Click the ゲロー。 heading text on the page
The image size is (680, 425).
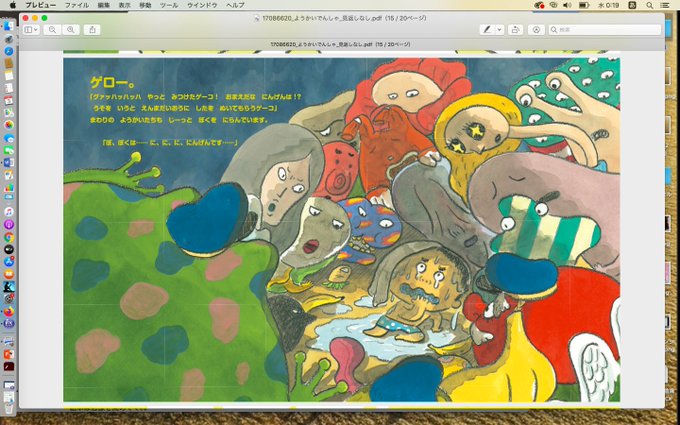113,82
